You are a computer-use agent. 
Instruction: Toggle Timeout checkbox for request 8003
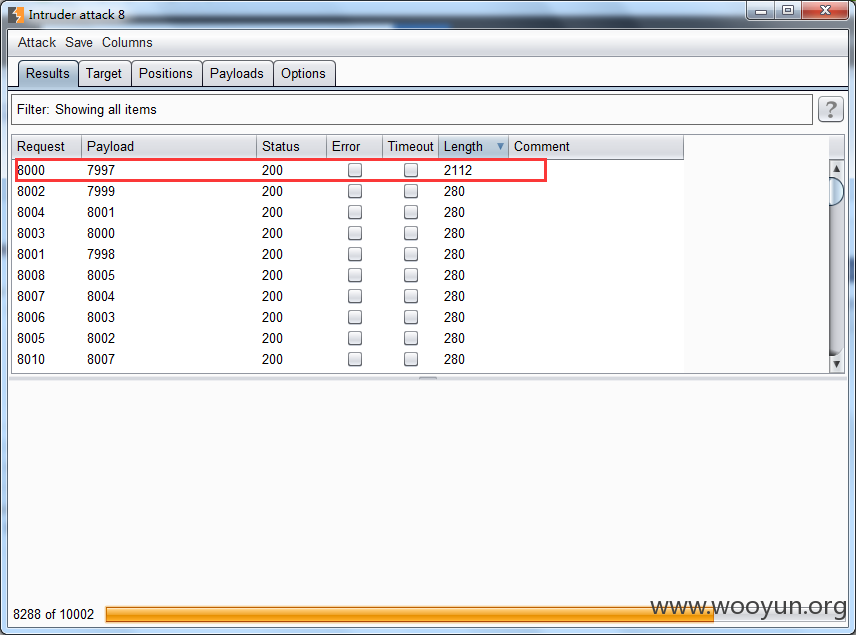point(411,233)
